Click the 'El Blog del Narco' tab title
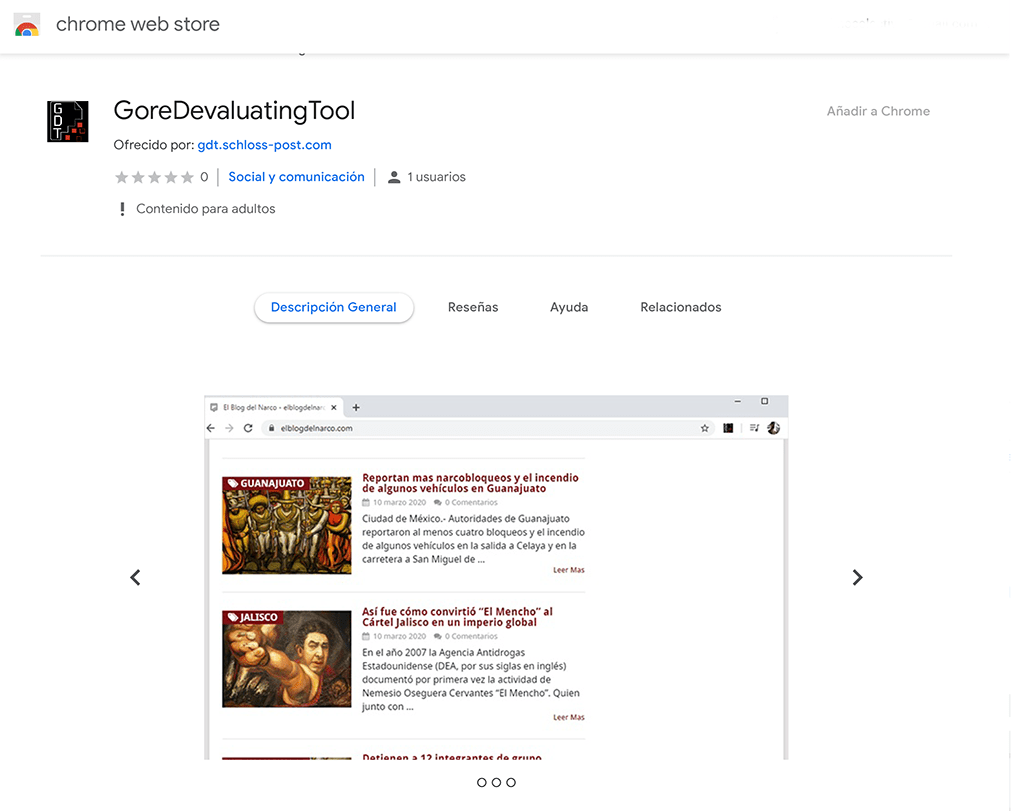Viewport: 1024px width, 811px height. click(274, 407)
